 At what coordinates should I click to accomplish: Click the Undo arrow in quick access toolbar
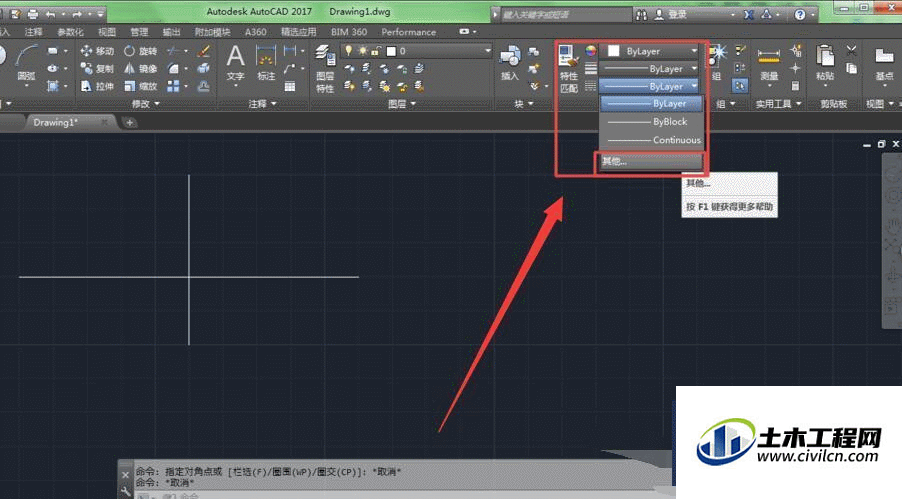tap(51, 14)
